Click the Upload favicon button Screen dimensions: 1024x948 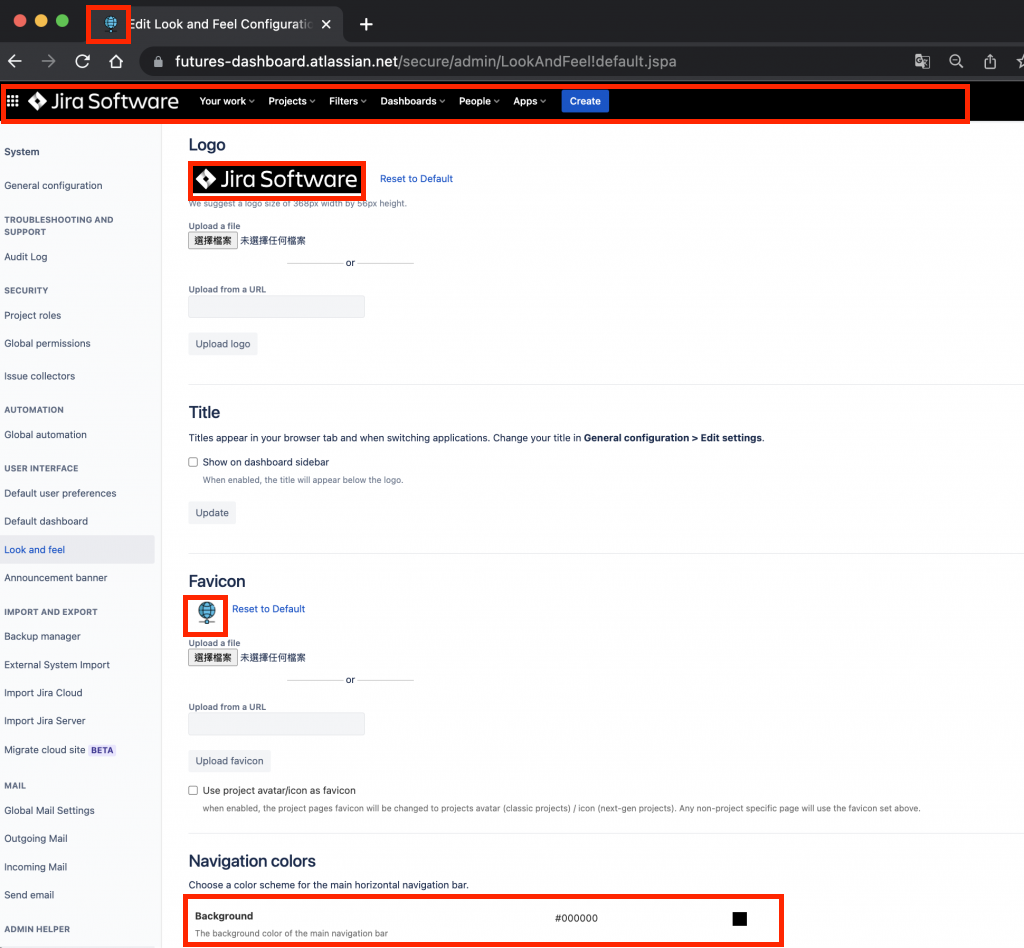(x=229, y=761)
